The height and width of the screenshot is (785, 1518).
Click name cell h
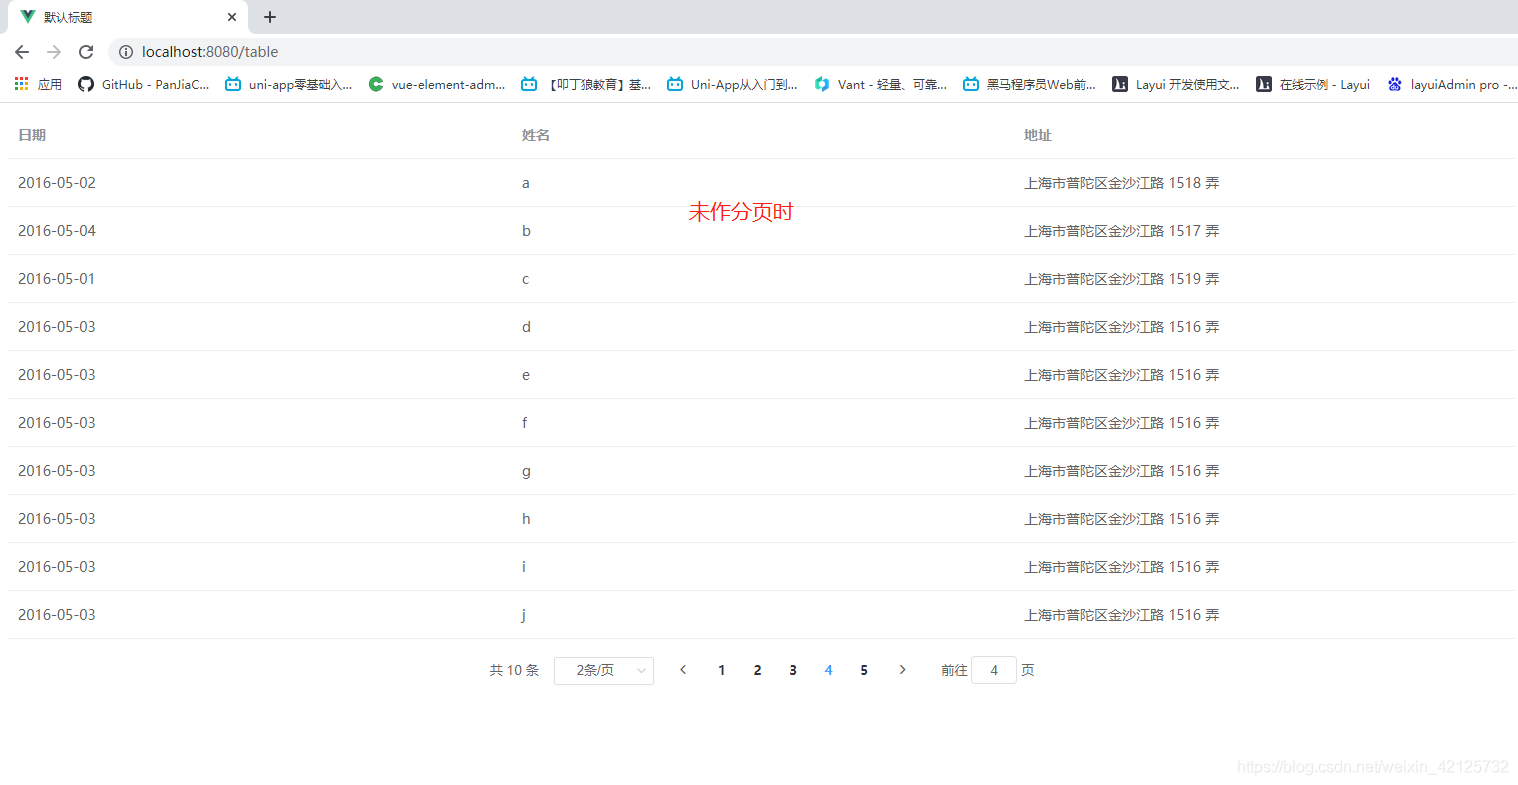(x=526, y=519)
